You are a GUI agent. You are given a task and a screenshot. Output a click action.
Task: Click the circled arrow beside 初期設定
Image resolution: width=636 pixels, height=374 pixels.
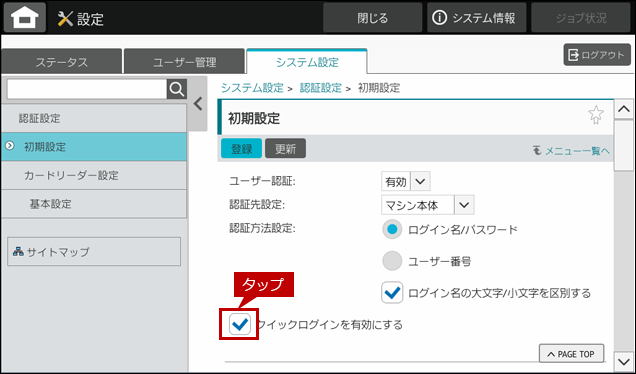click(9, 146)
